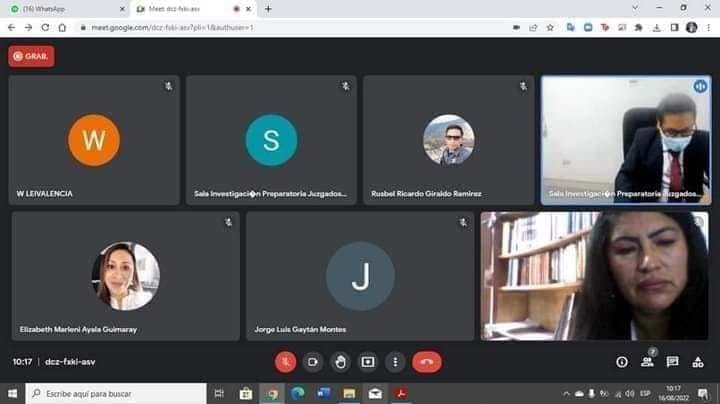This screenshot has width=720, height=404.
Task: Expand the system tray hidden icons arrow
Action: (x=566, y=394)
